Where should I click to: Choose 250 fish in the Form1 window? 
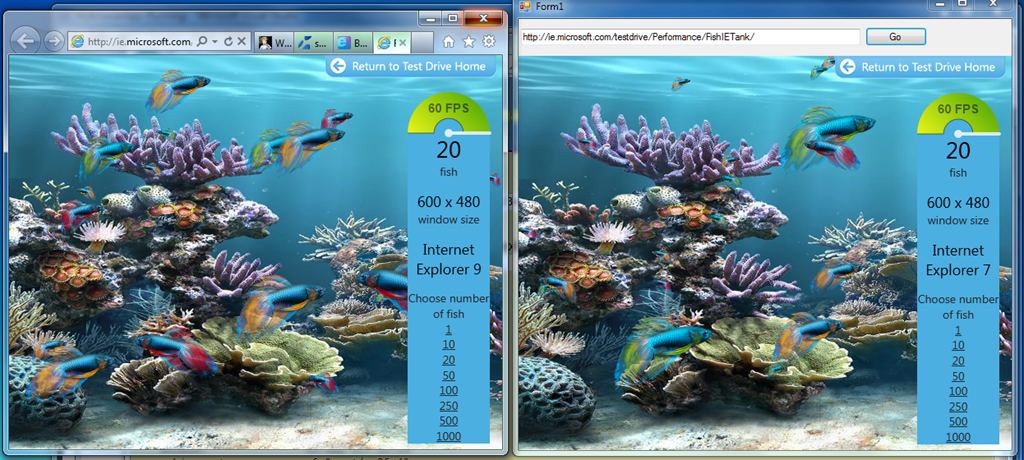[958, 406]
